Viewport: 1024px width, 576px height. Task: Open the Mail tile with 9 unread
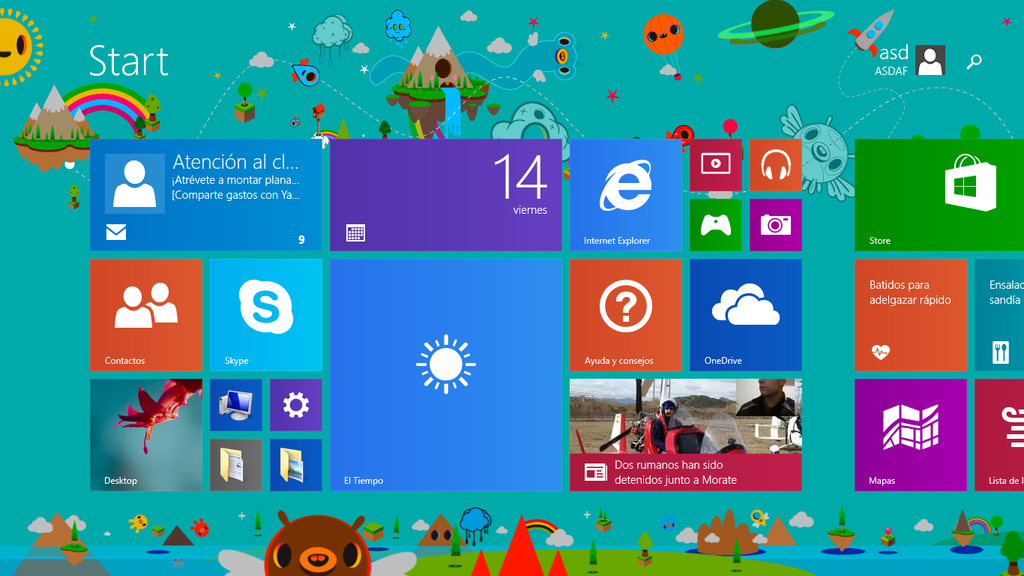click(205, 195)
